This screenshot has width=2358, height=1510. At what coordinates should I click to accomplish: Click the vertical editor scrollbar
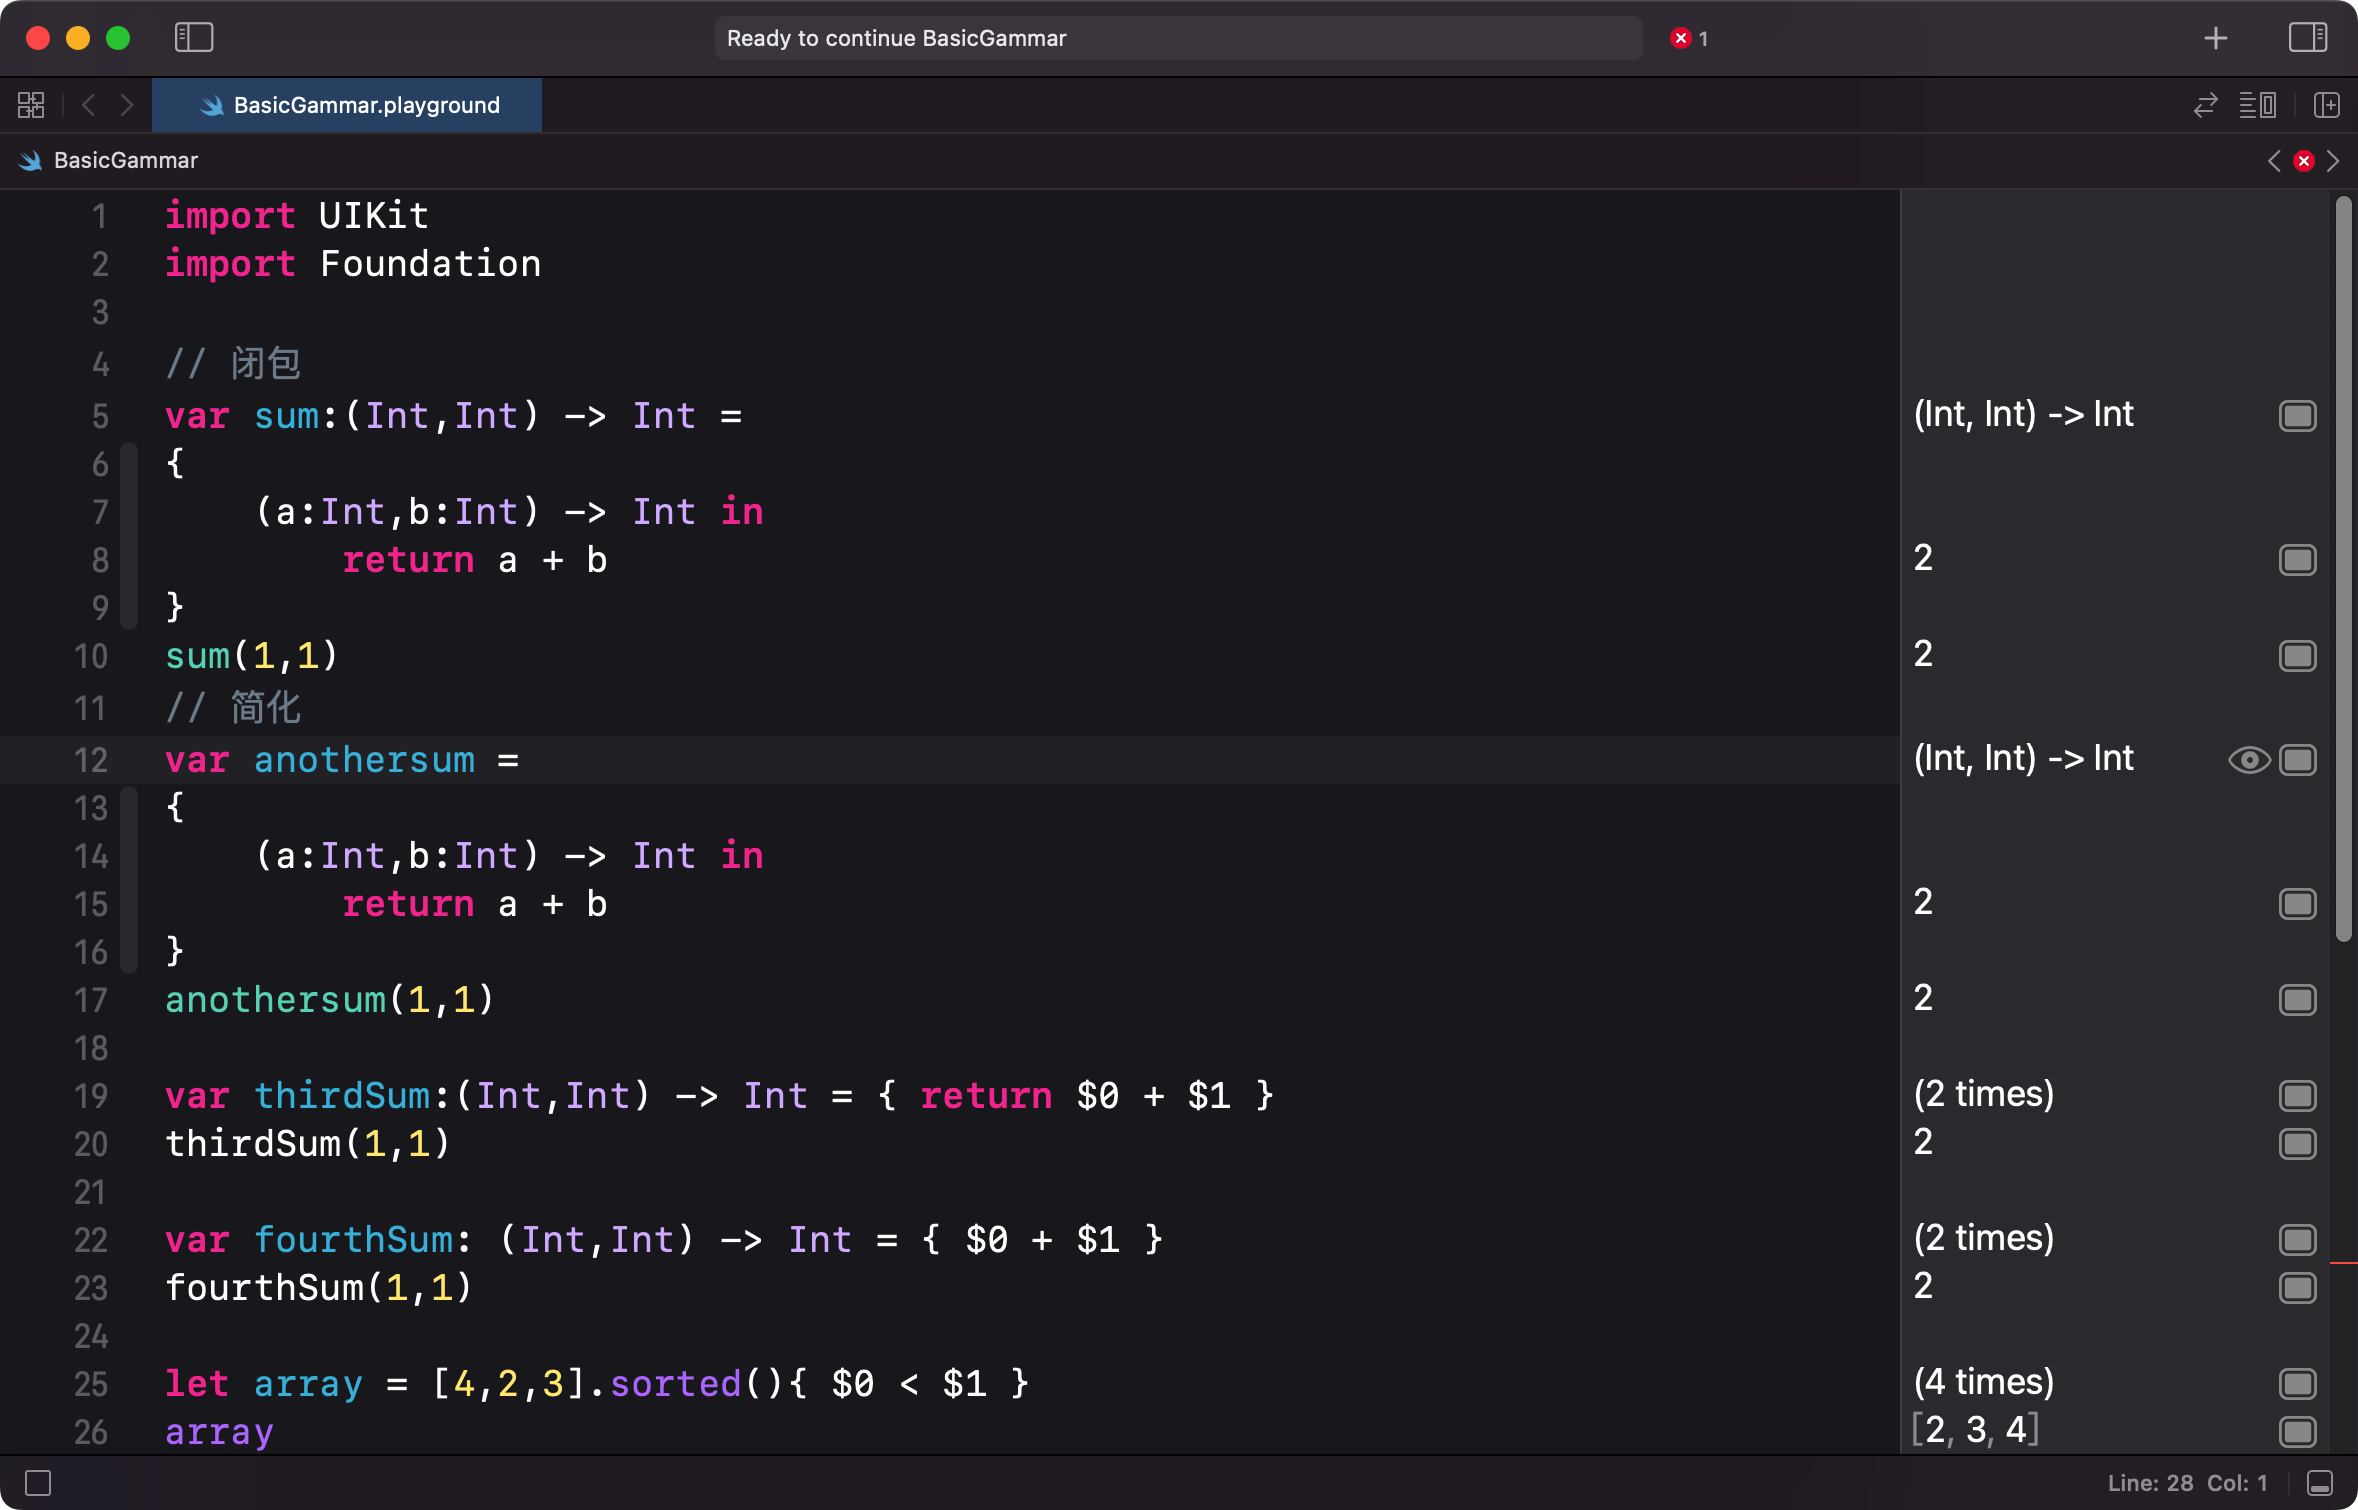click(x=2343, y=568)
